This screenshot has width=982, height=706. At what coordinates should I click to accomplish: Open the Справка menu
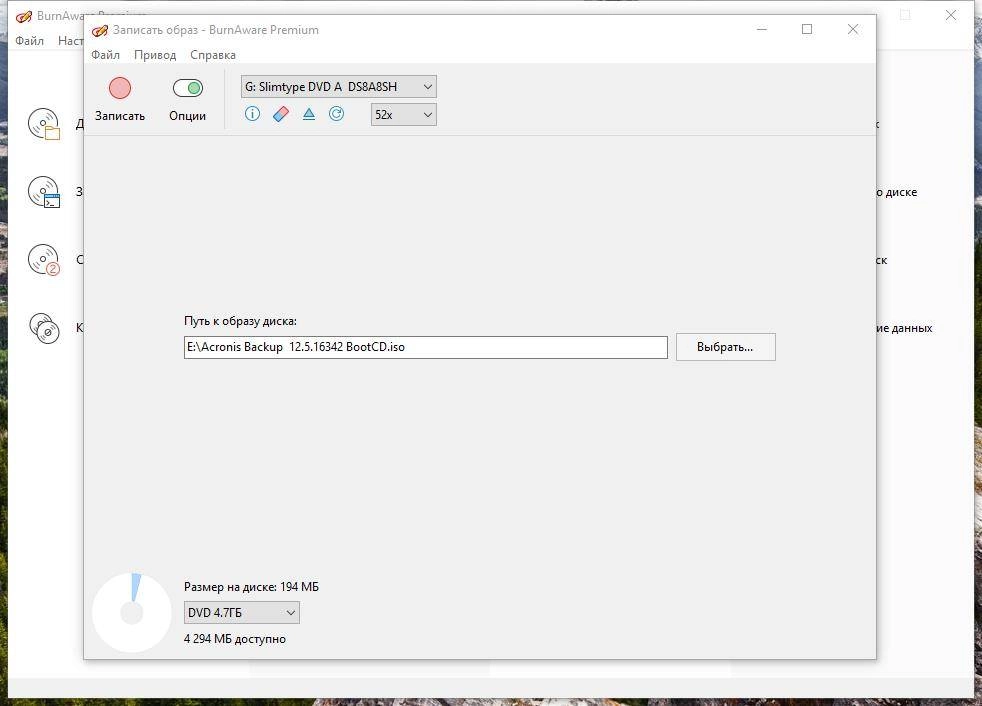click(213, 55)
